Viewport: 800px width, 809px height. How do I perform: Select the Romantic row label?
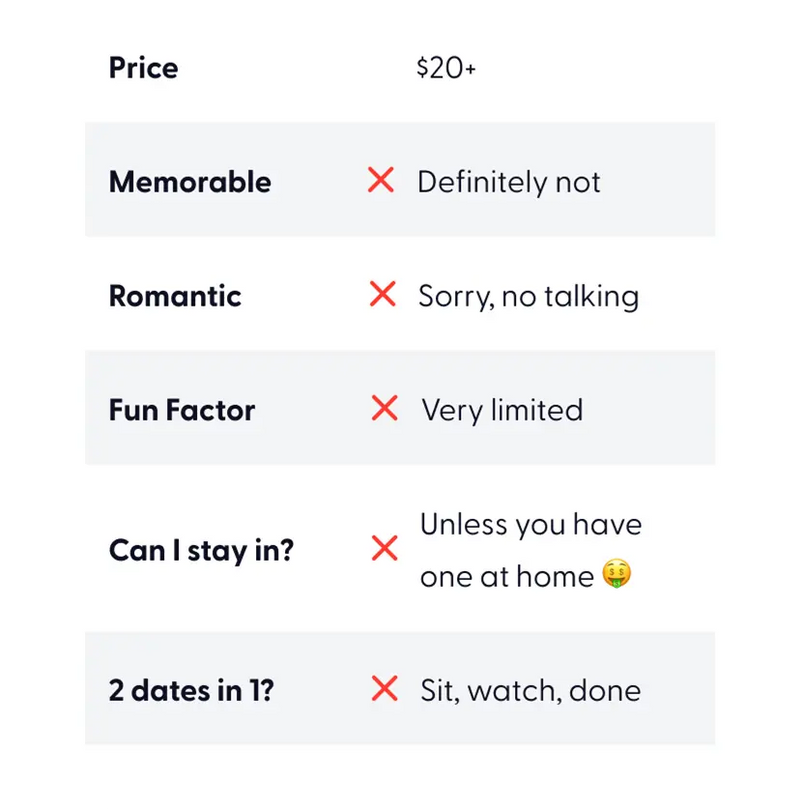pyautogui.click(x=175, y=296)
